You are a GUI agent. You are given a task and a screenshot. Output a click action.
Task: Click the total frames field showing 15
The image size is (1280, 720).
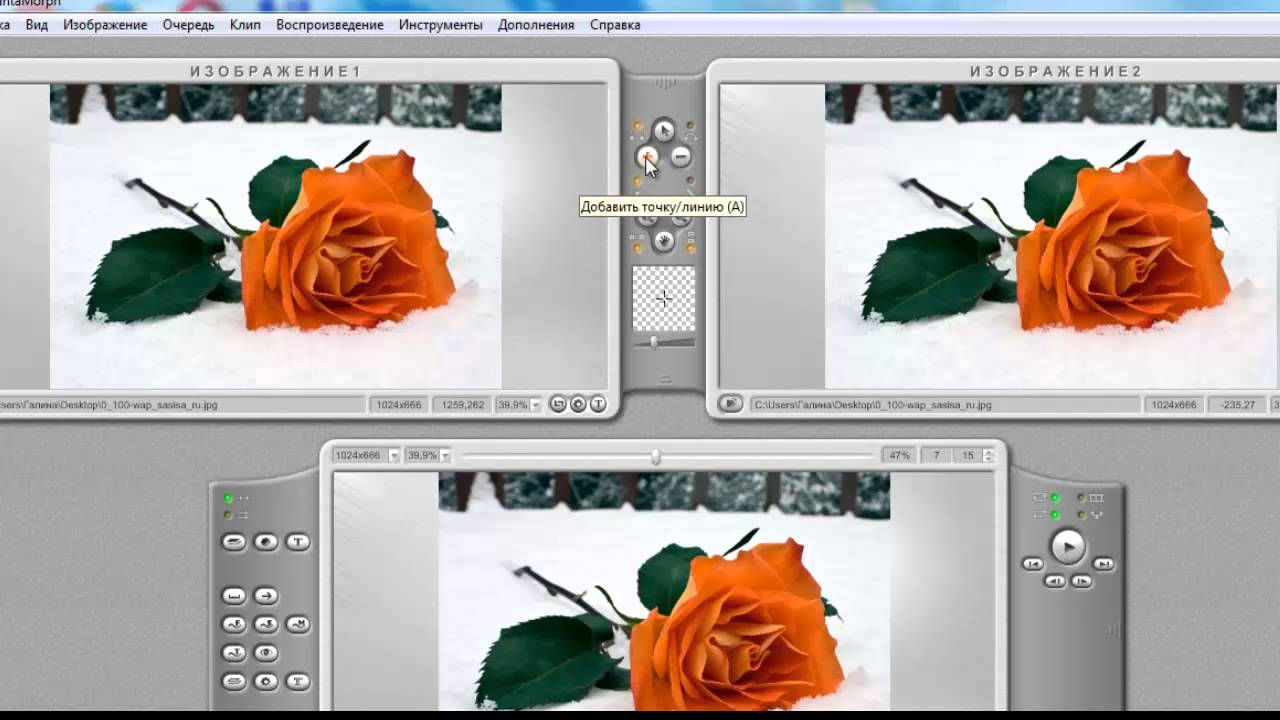click(x=967, y=455)
